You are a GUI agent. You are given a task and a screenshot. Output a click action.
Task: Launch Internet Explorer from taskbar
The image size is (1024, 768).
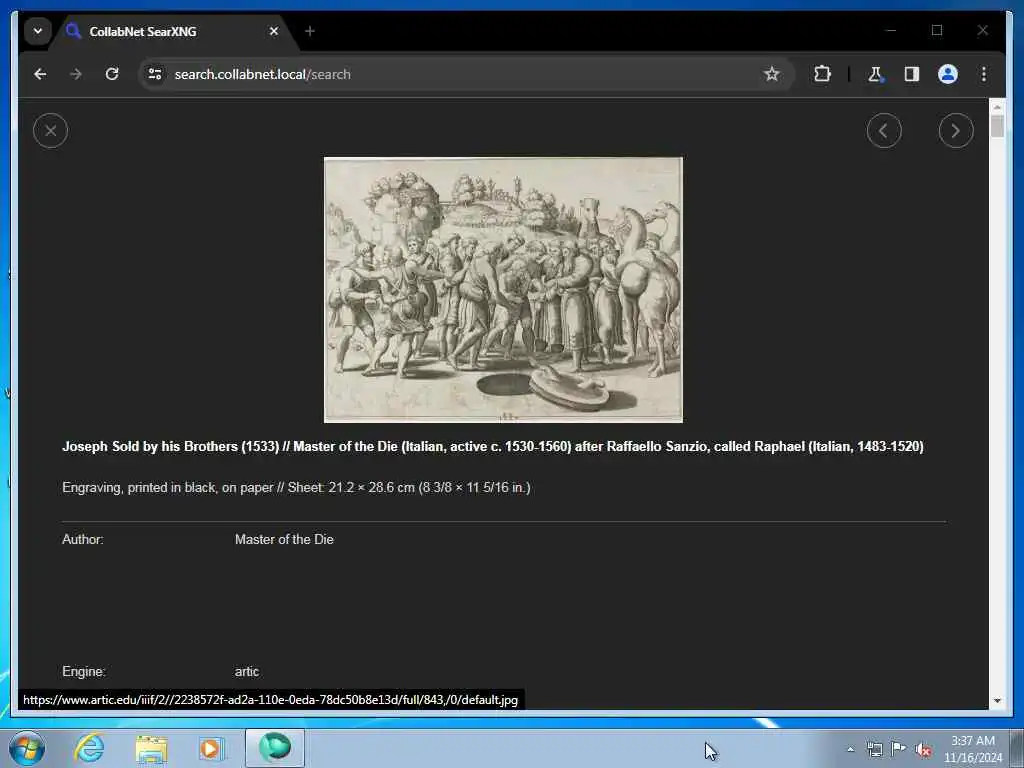point(89,748)
